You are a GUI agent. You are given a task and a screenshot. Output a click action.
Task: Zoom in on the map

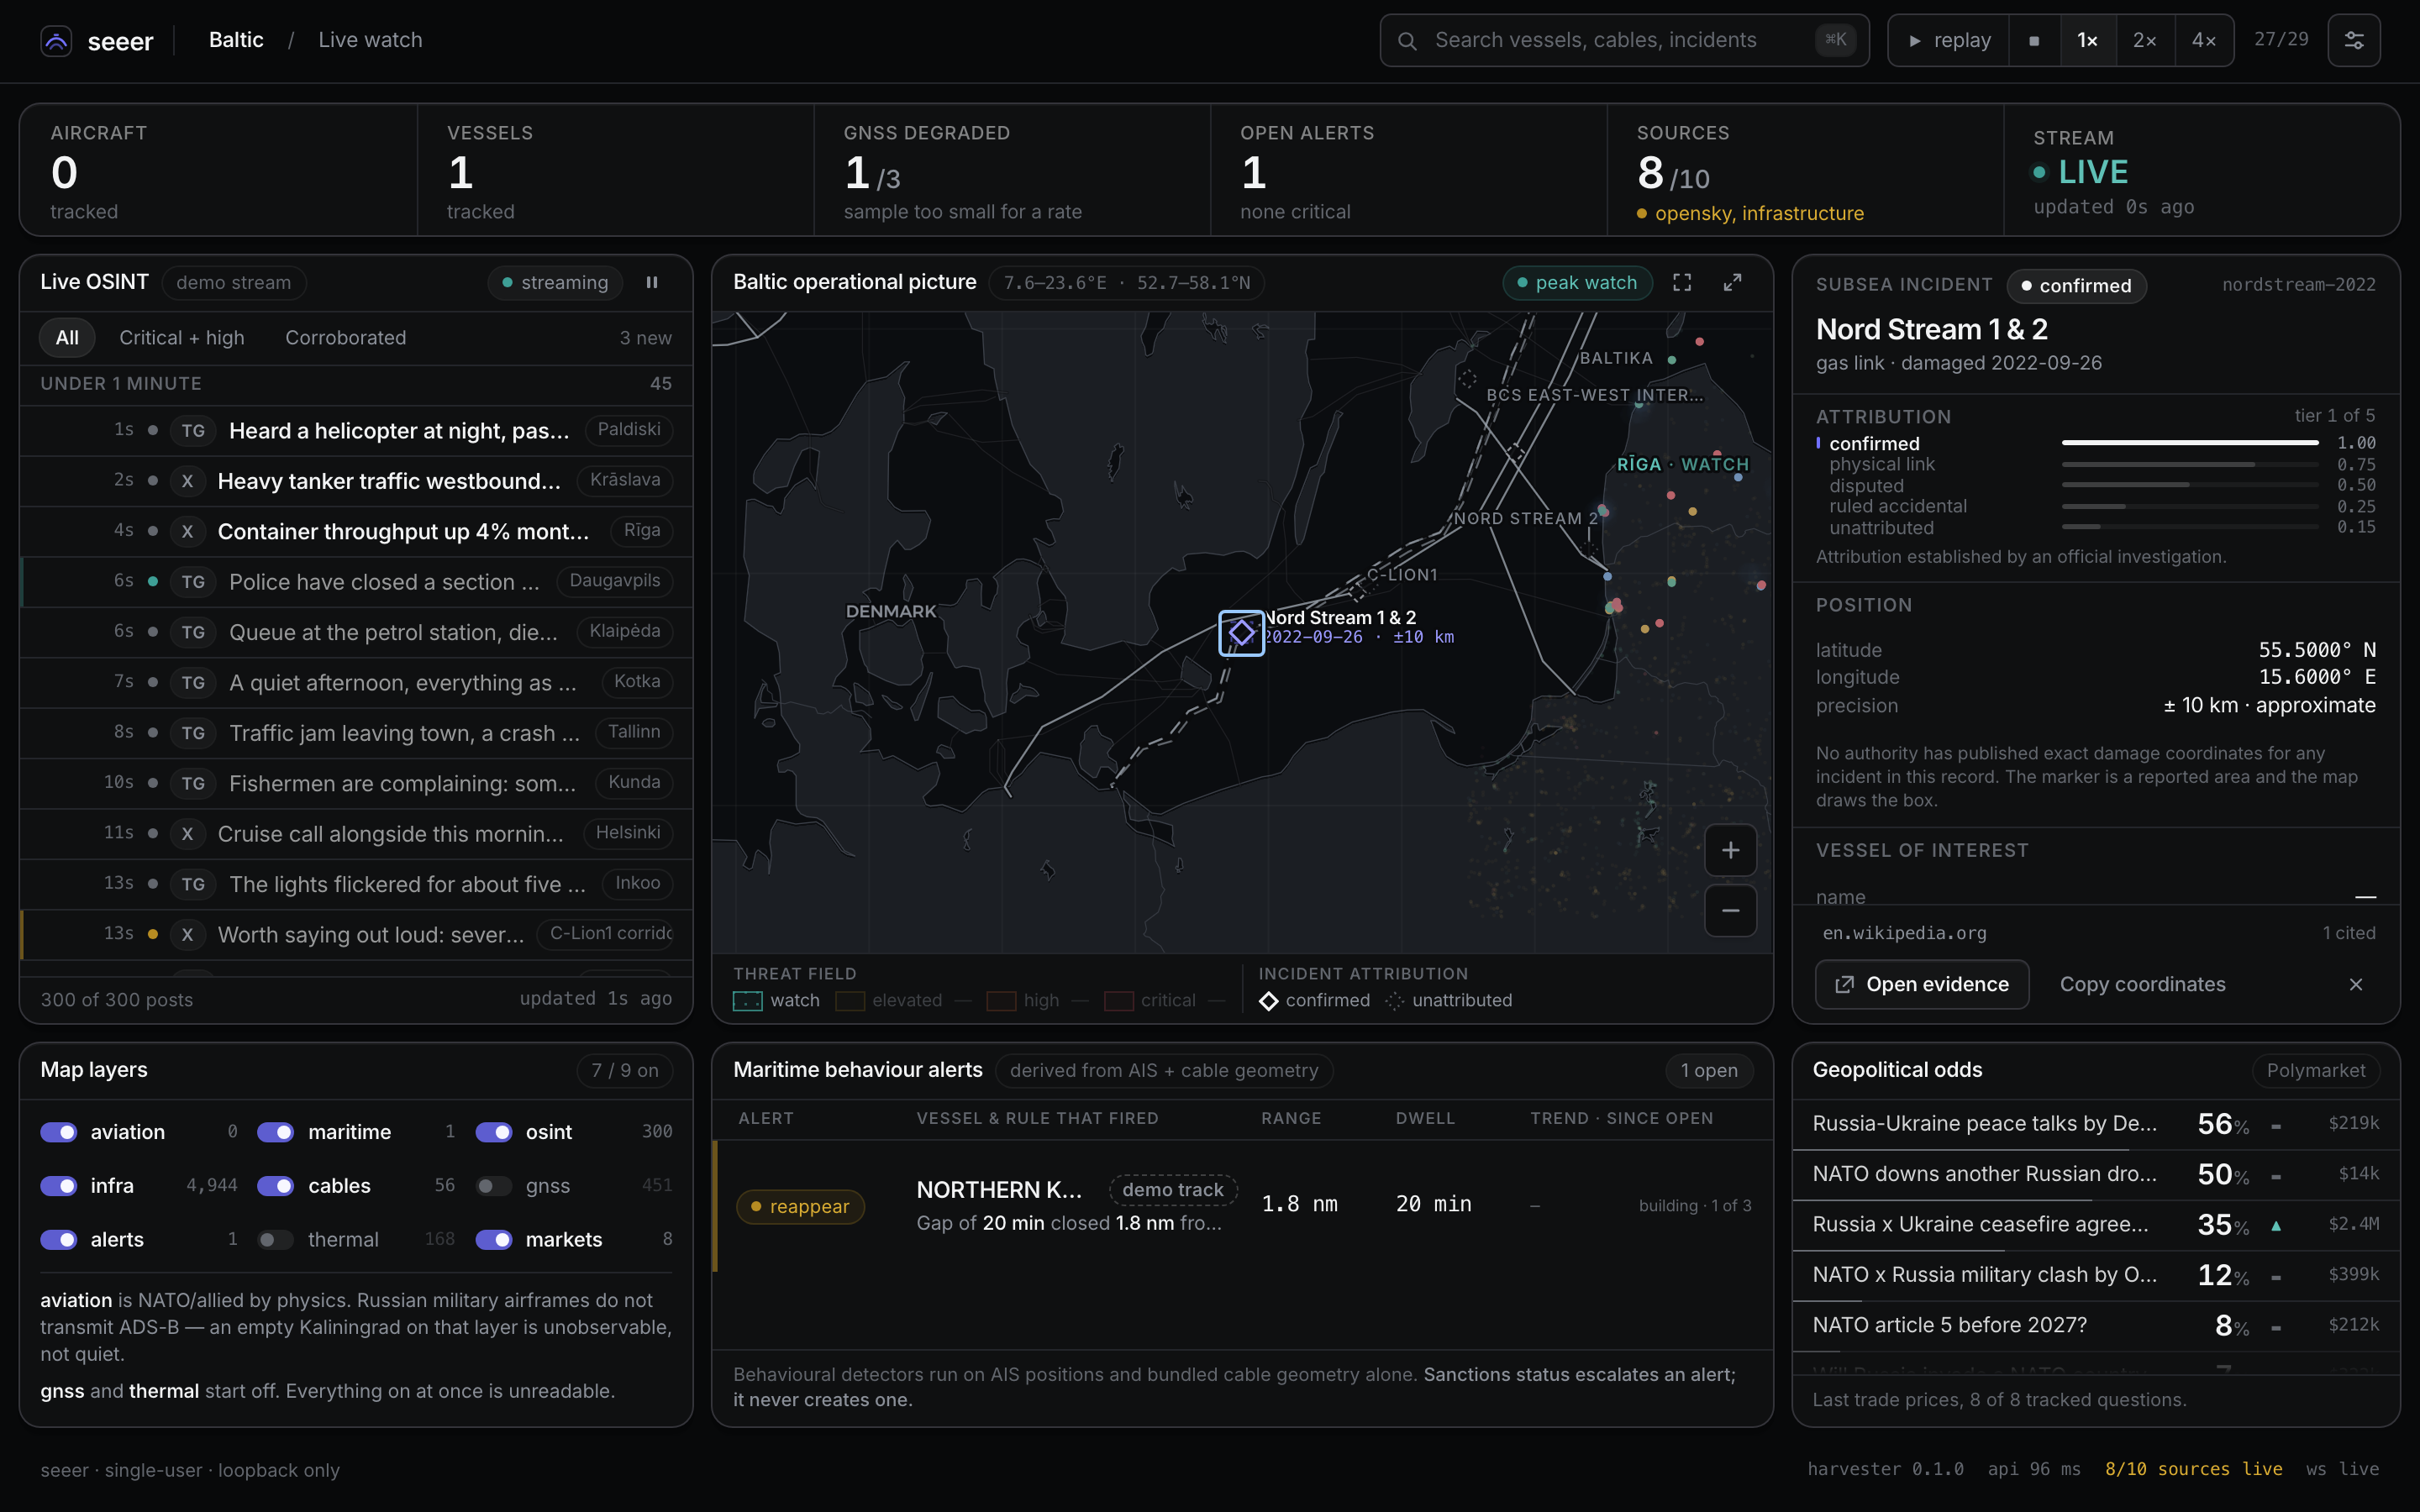coord(1730,851)
